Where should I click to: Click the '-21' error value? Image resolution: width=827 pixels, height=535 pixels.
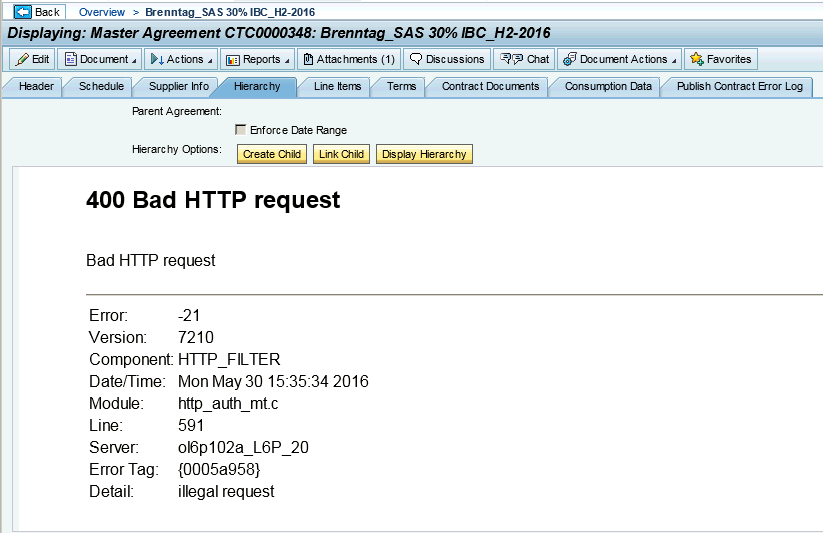[189, 316]
